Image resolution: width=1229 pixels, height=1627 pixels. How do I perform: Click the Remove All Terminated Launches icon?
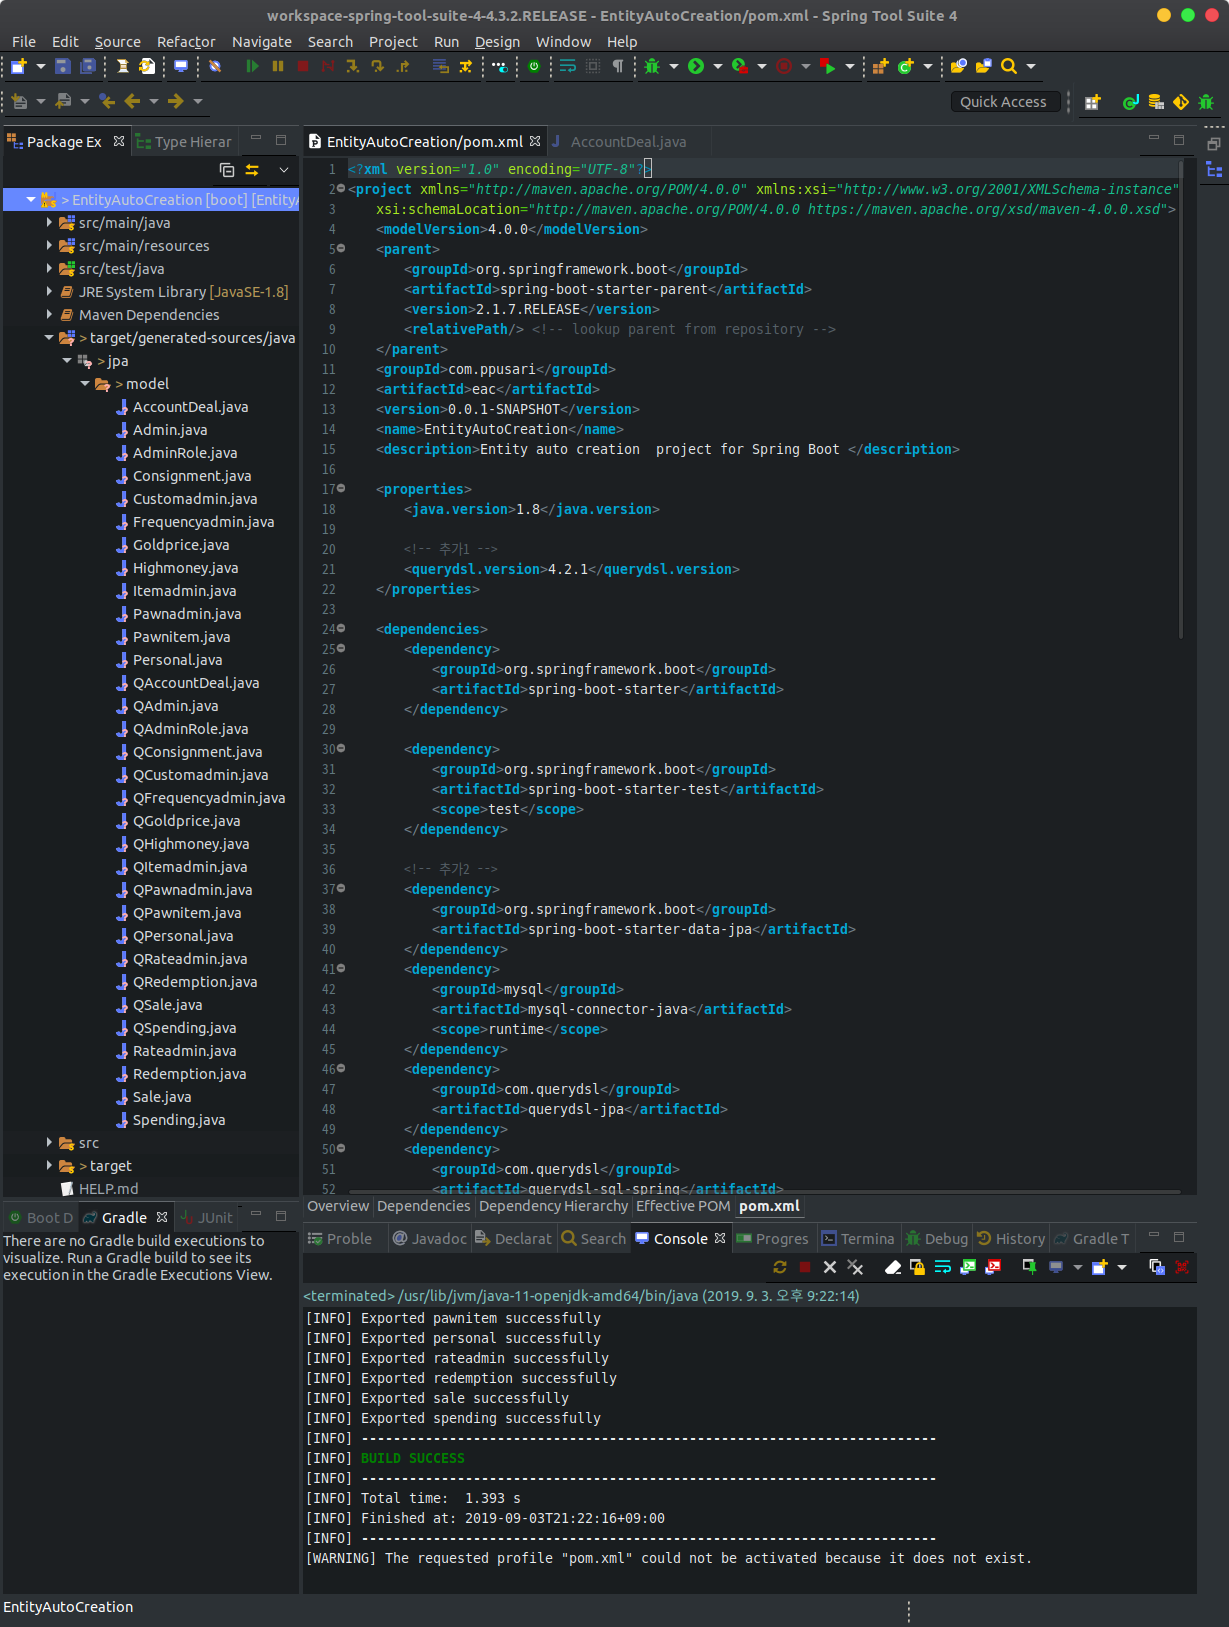click(x=855, y=1267)
